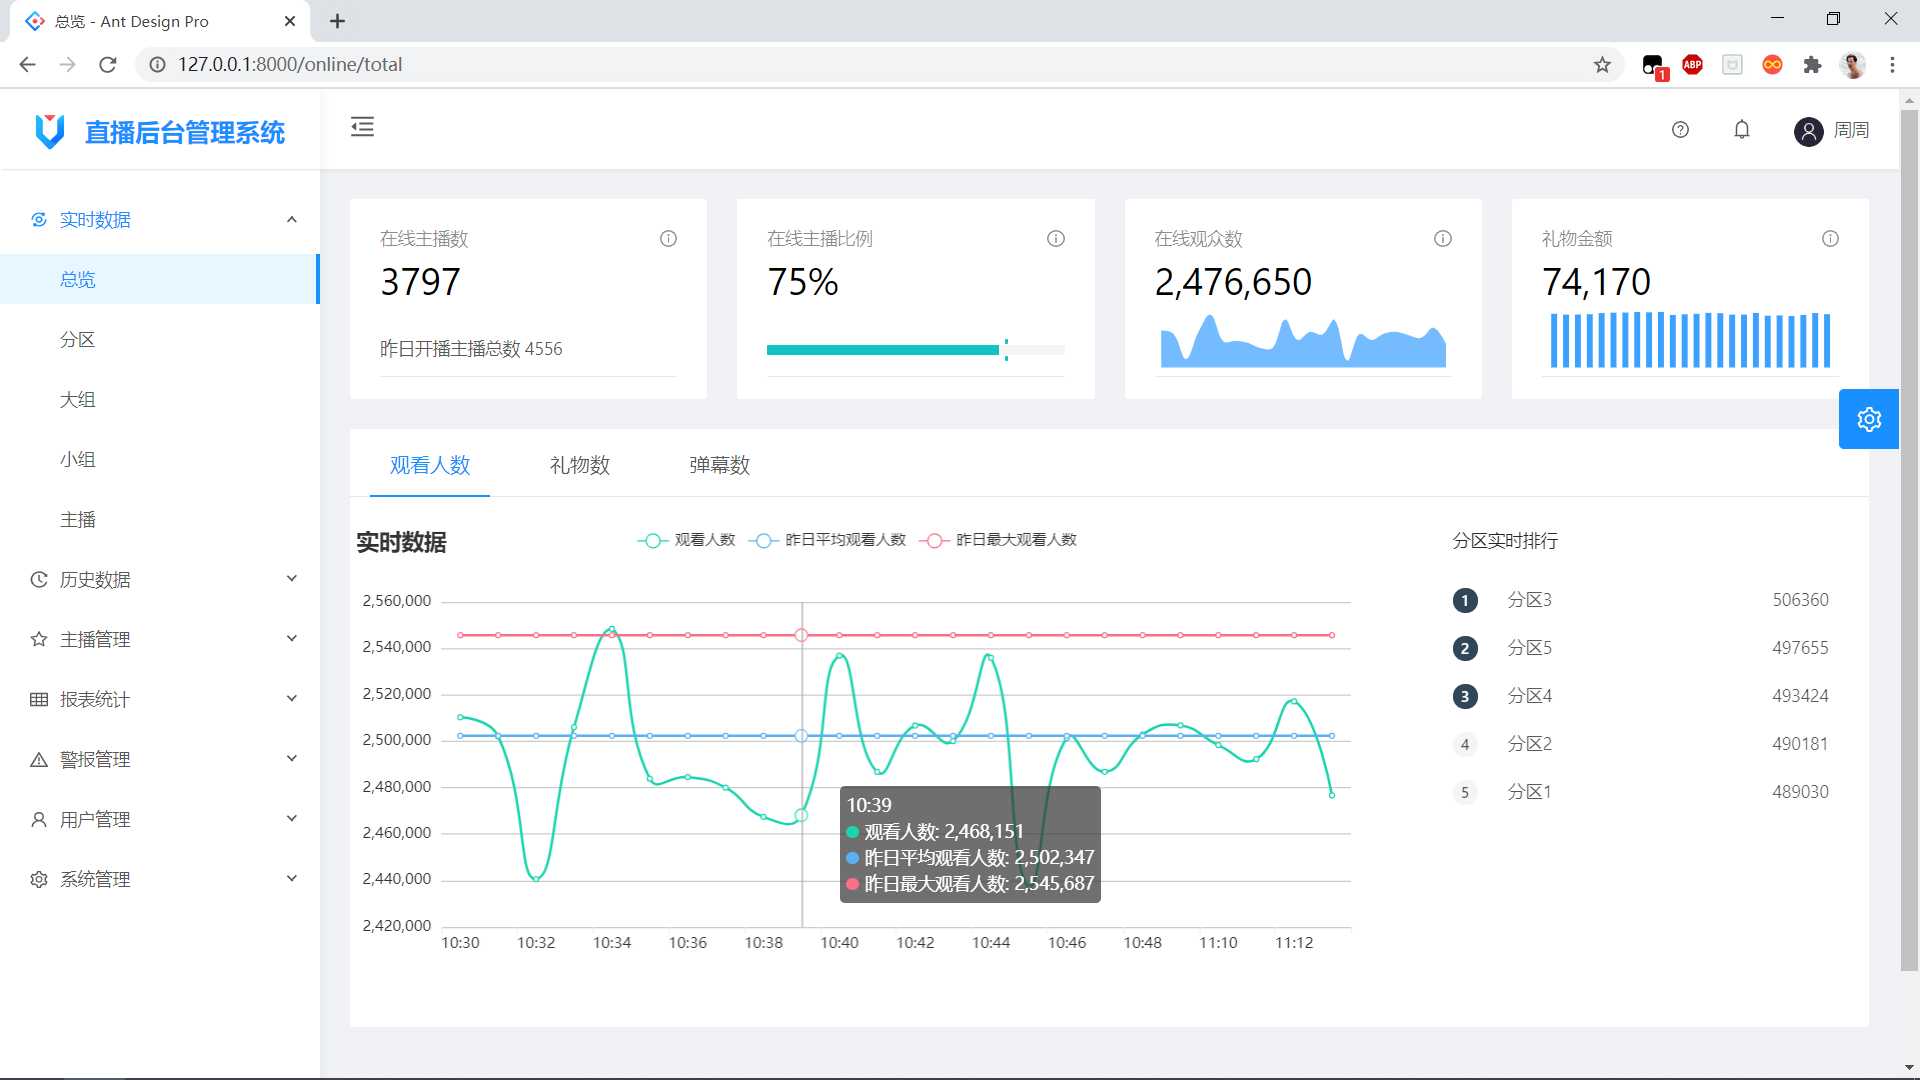Viewport: 1920px width, 1080px height.
Task: Toggle the 昨日最大观看人数 legend series
Action: coord(999,540)
